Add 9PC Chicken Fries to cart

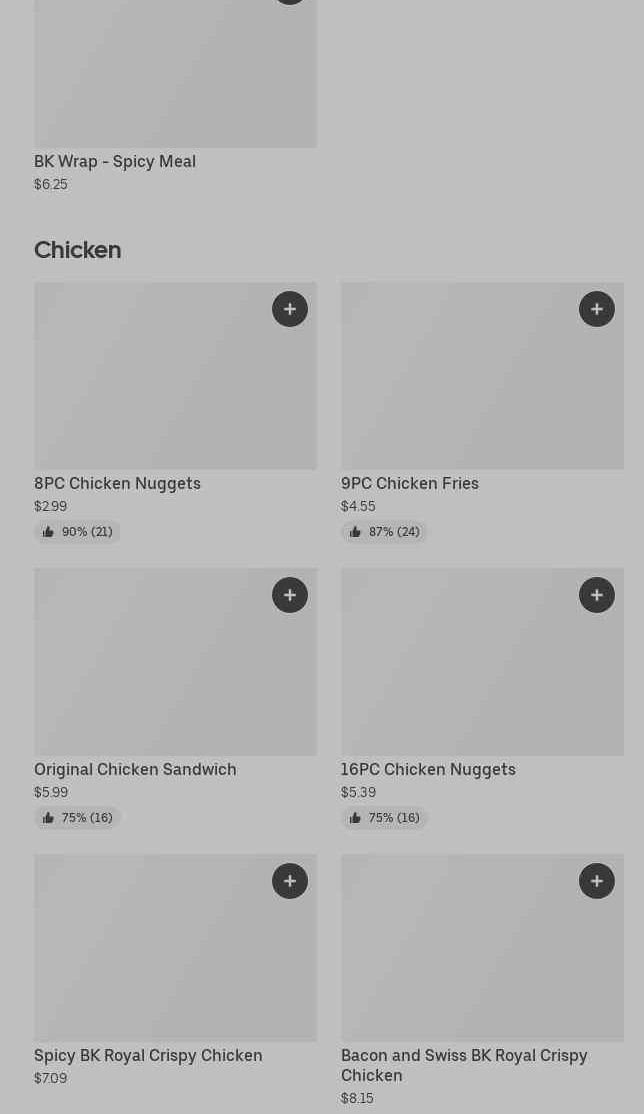click(x=597, y=309)
